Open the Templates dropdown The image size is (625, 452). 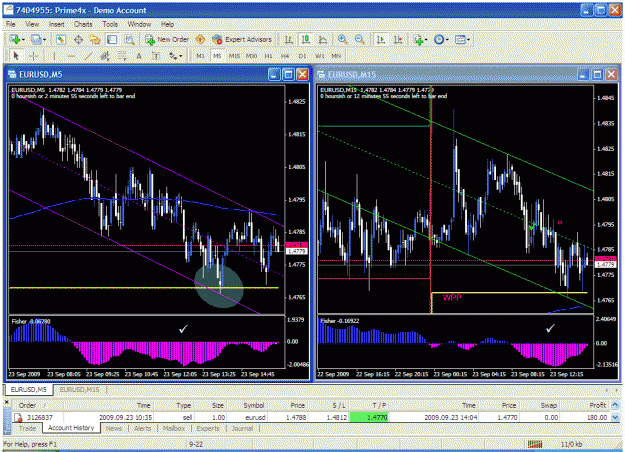[462, 39]
